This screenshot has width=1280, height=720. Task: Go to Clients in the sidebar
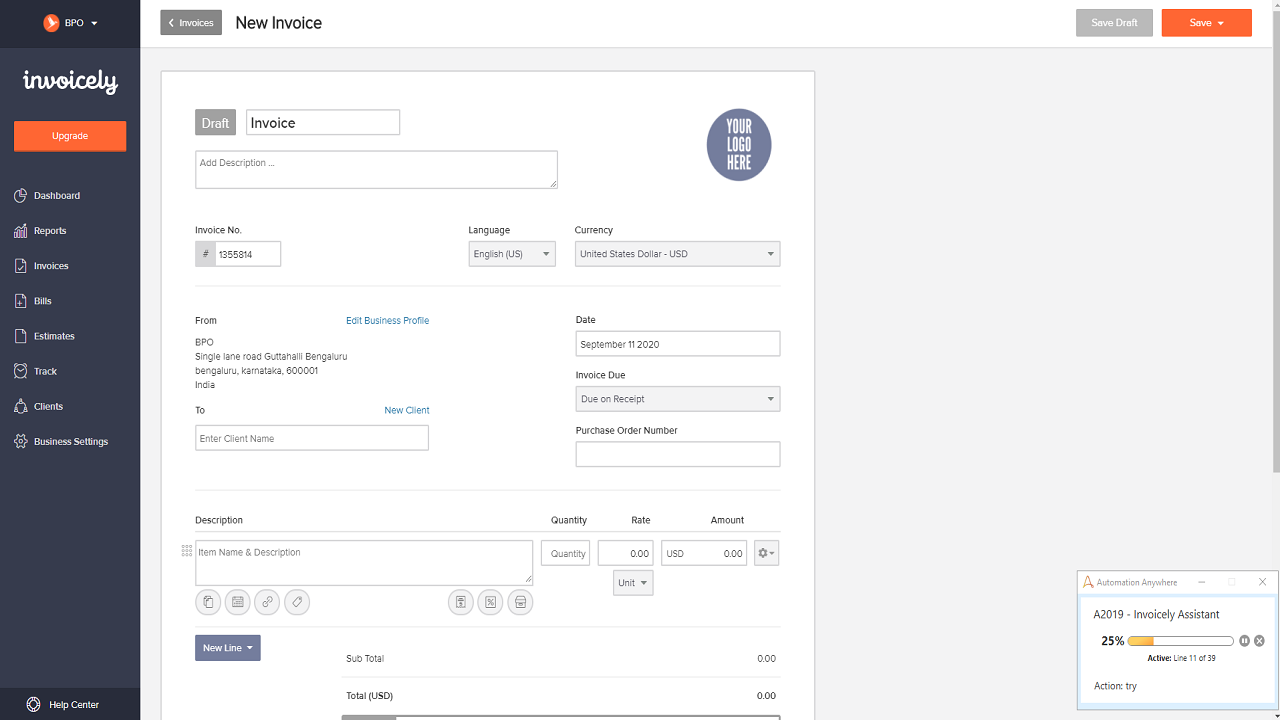tap(48, 407)
